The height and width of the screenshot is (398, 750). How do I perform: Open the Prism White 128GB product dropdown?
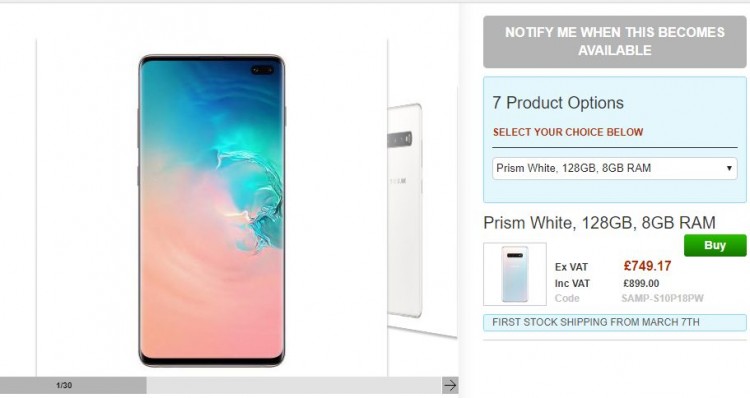click(614, 168)
